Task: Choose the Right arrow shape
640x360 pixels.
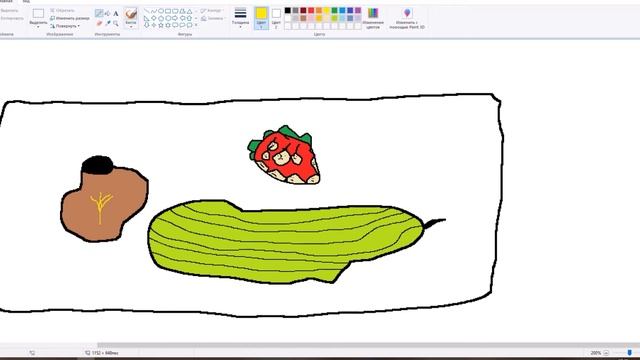Action: 175,18
